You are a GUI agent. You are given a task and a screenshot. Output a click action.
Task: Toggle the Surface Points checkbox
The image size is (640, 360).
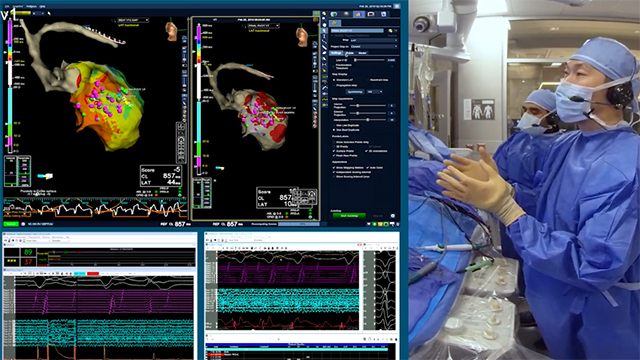coord(334,151)
